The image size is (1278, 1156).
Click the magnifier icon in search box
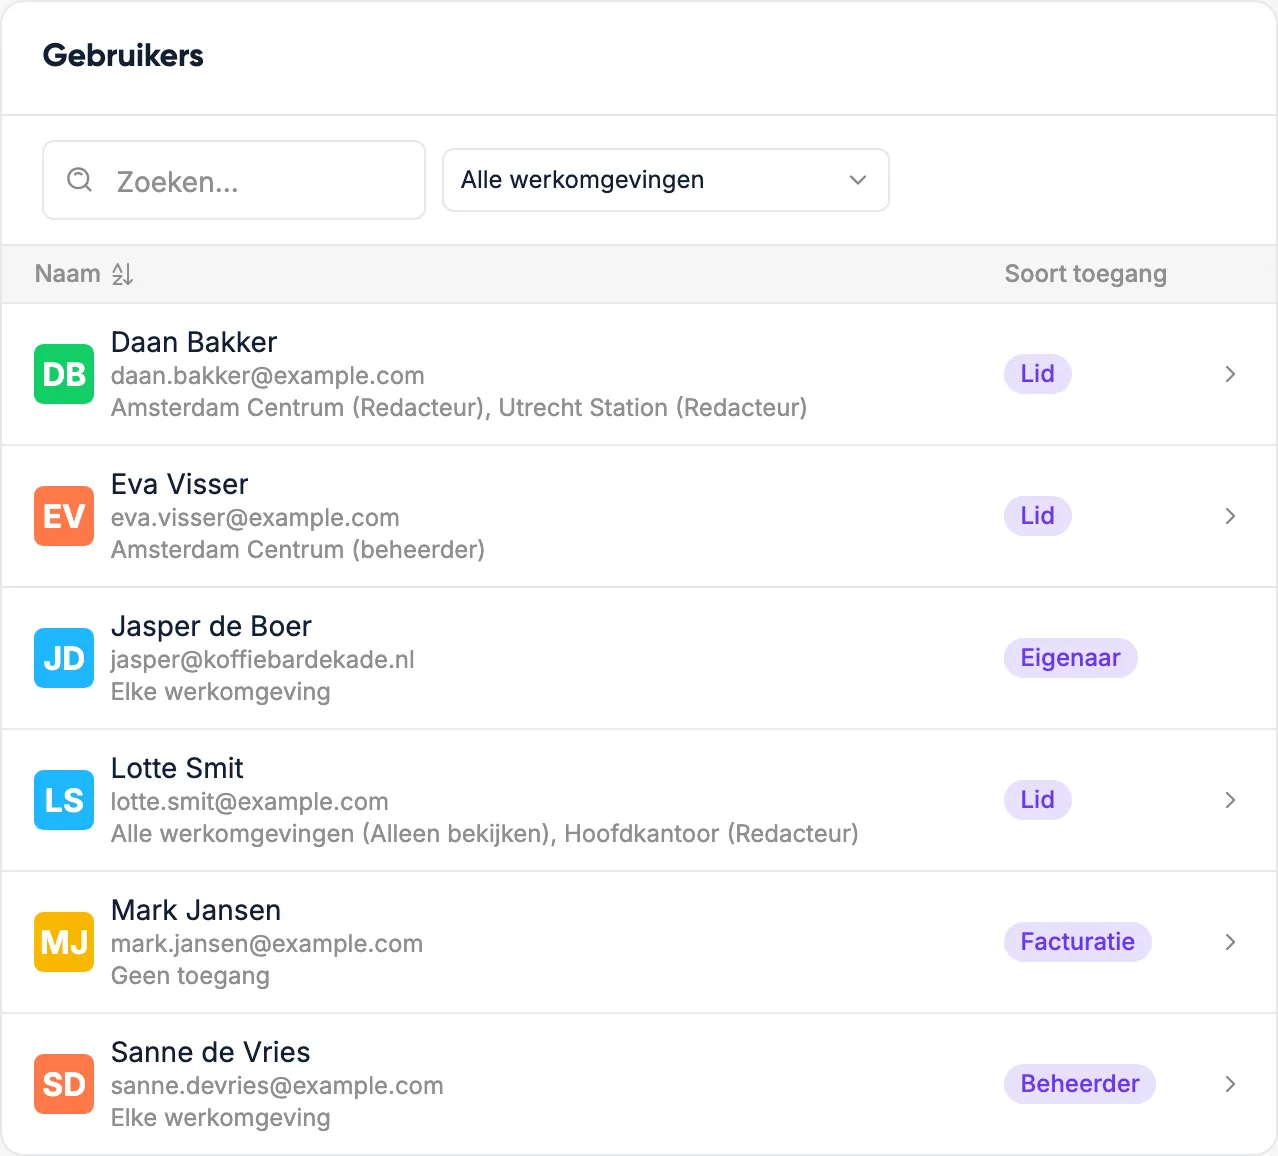coord(79,180)
